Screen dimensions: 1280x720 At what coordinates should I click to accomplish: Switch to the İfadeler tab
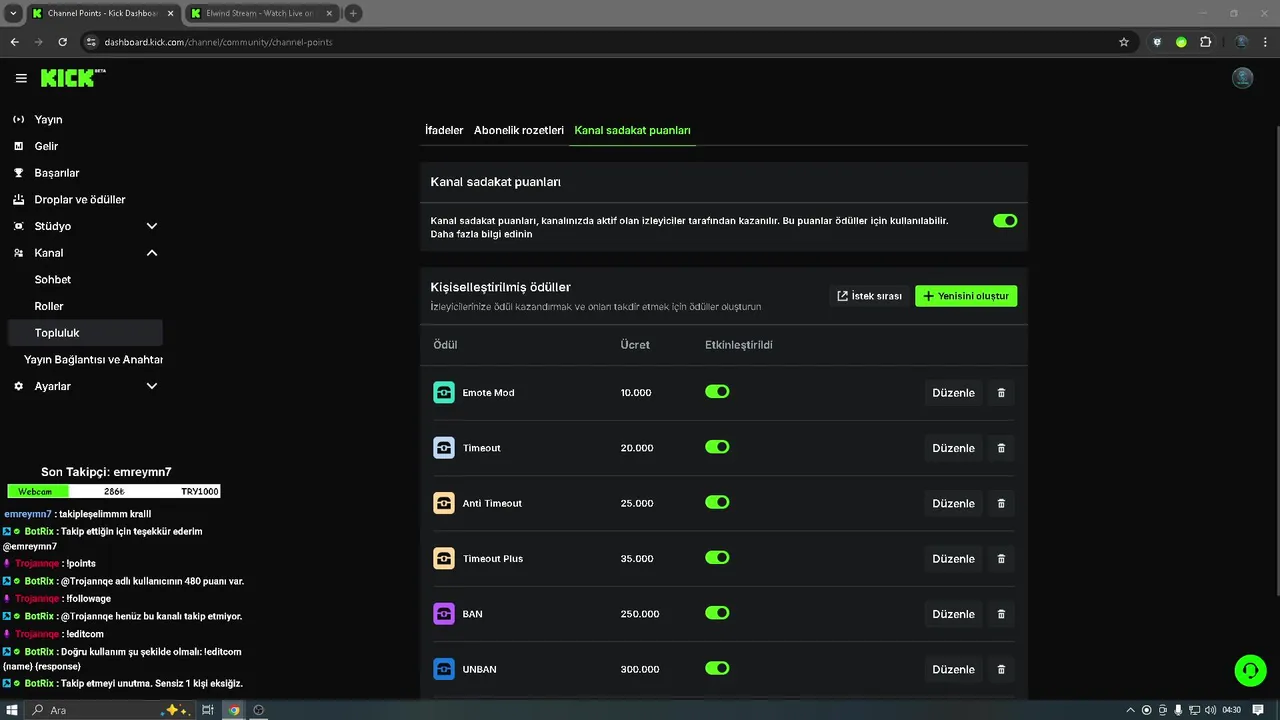[x=444, y=130]
